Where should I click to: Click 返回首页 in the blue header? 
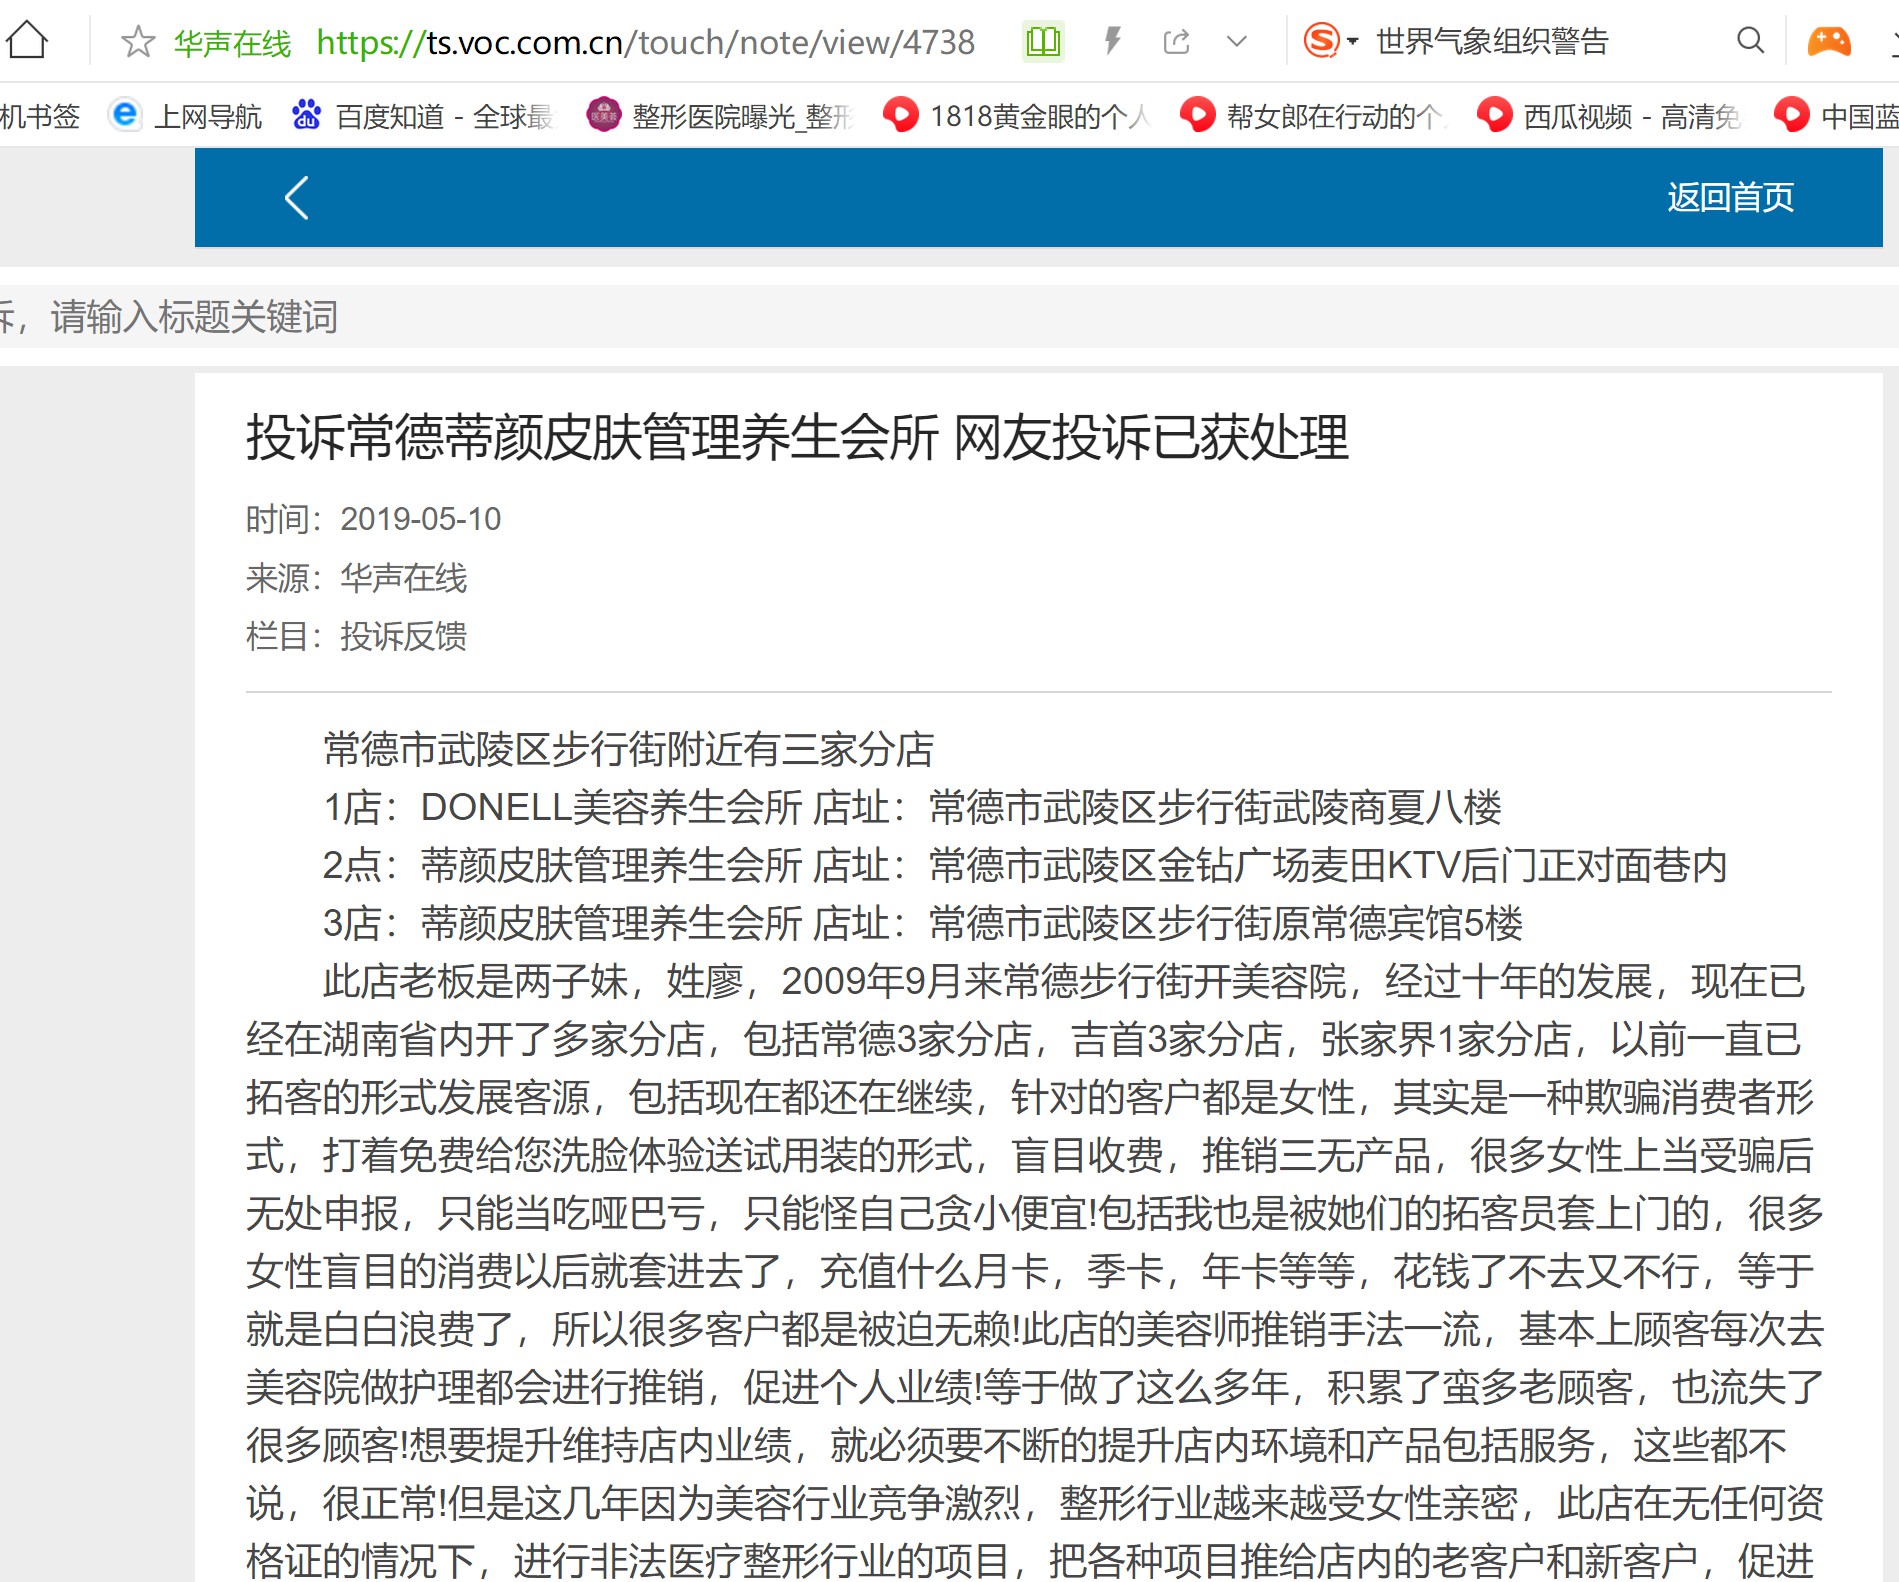click(1730, 197)
